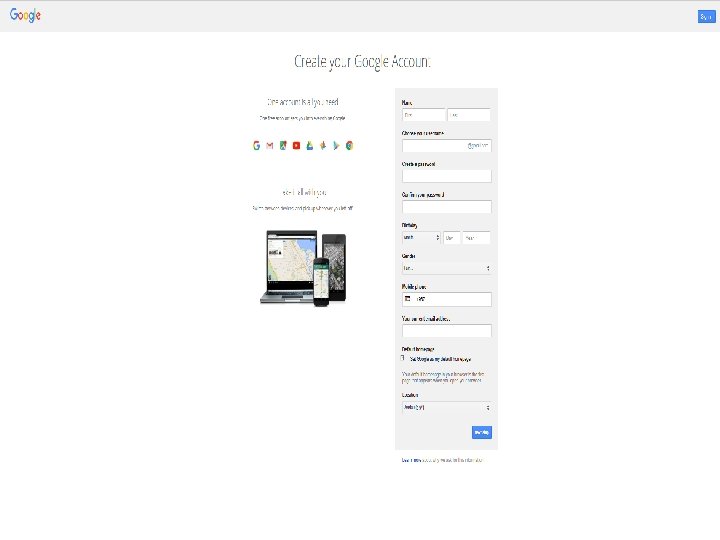Click the blue Sign in button in header
Image resolution: width=720 pixels, height=540 pixels.
[x=706, y=17]
